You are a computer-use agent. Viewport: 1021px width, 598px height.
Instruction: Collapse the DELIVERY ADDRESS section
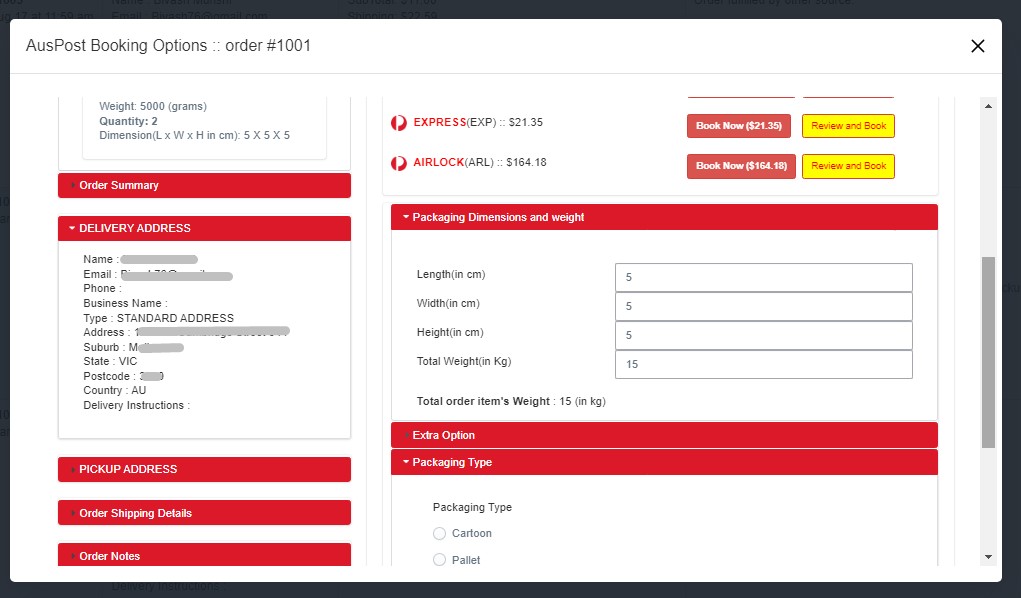[x=204, y=228]
